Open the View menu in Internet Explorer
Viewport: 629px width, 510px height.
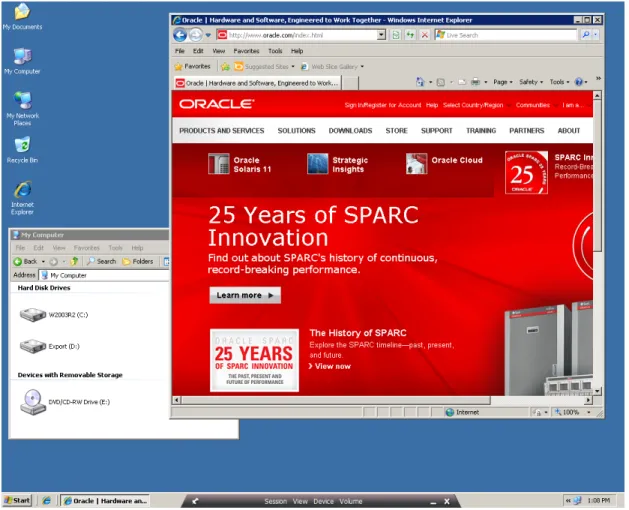219,51
